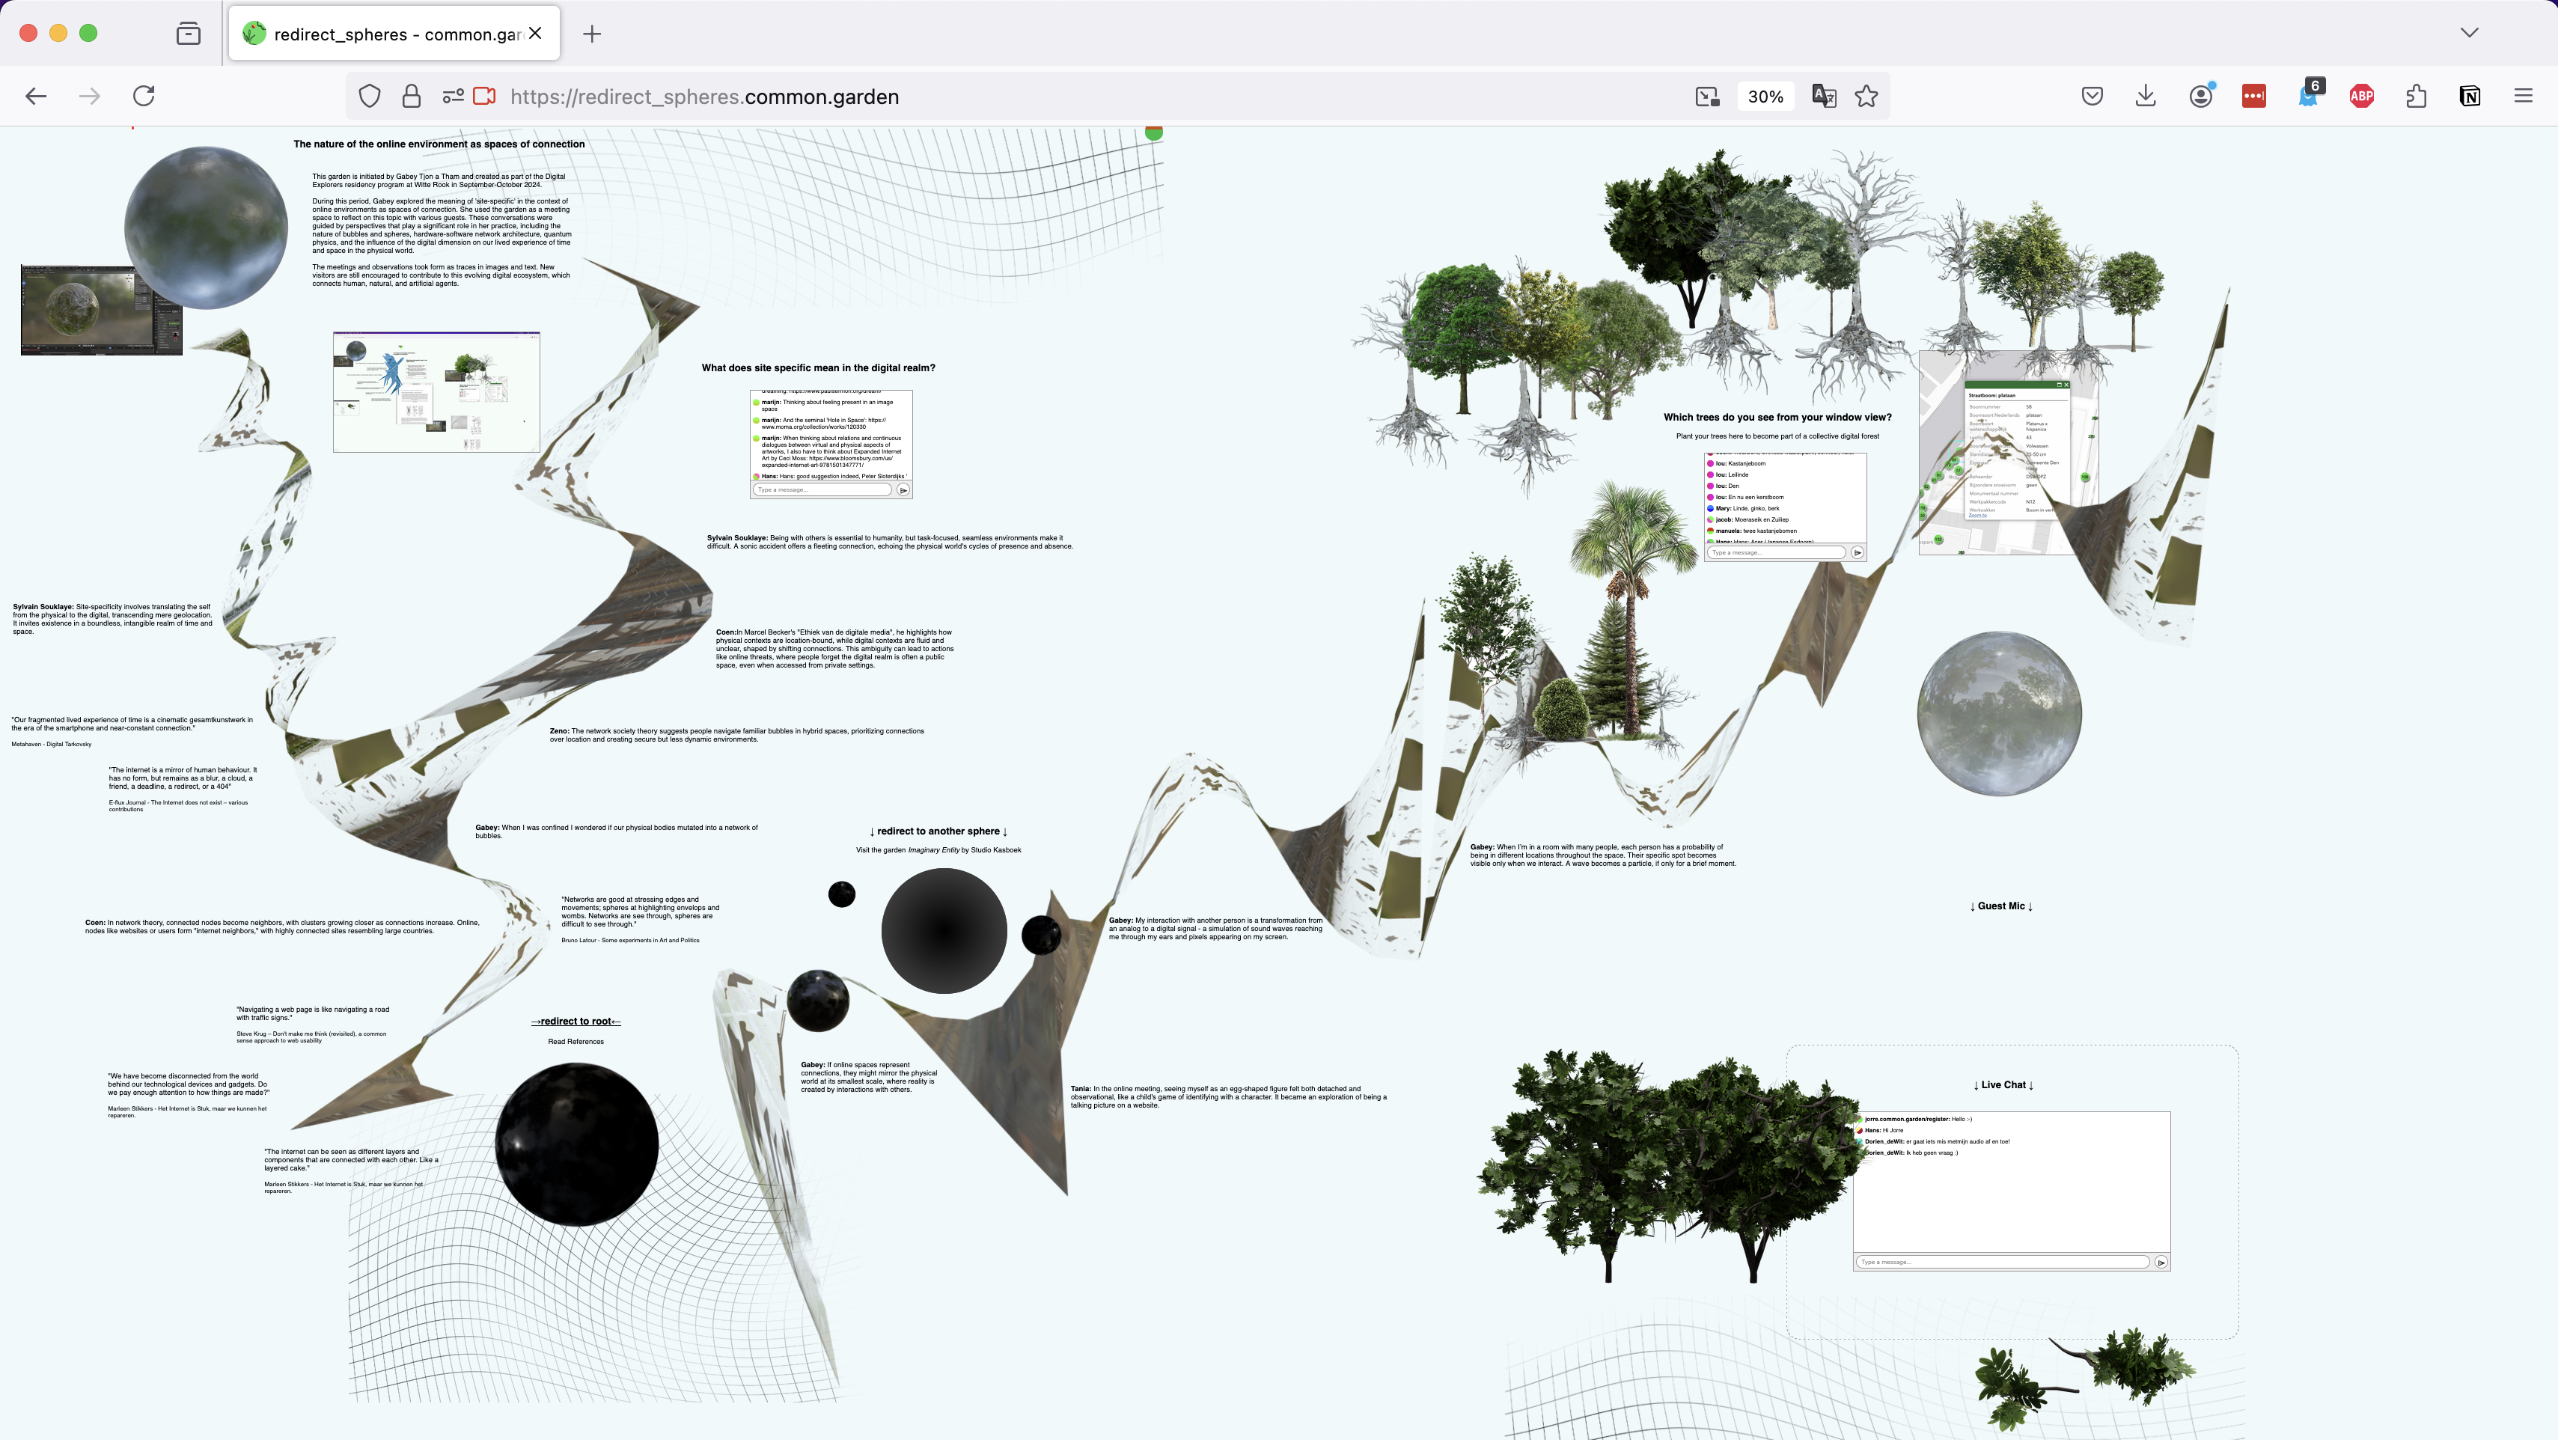The image size is (2560, 1440).
Task: Toggle picture-in-picture icon in address bar
Action: pyautogui.click(x=1707, y=96)
